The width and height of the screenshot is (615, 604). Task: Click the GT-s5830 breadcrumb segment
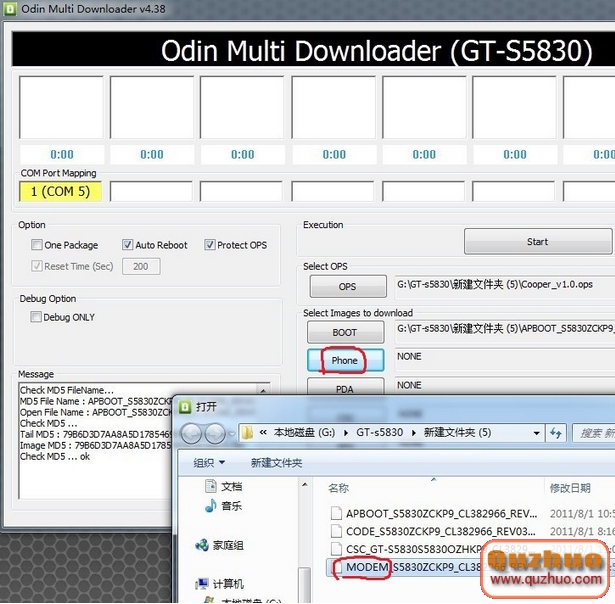coord(379,433)
